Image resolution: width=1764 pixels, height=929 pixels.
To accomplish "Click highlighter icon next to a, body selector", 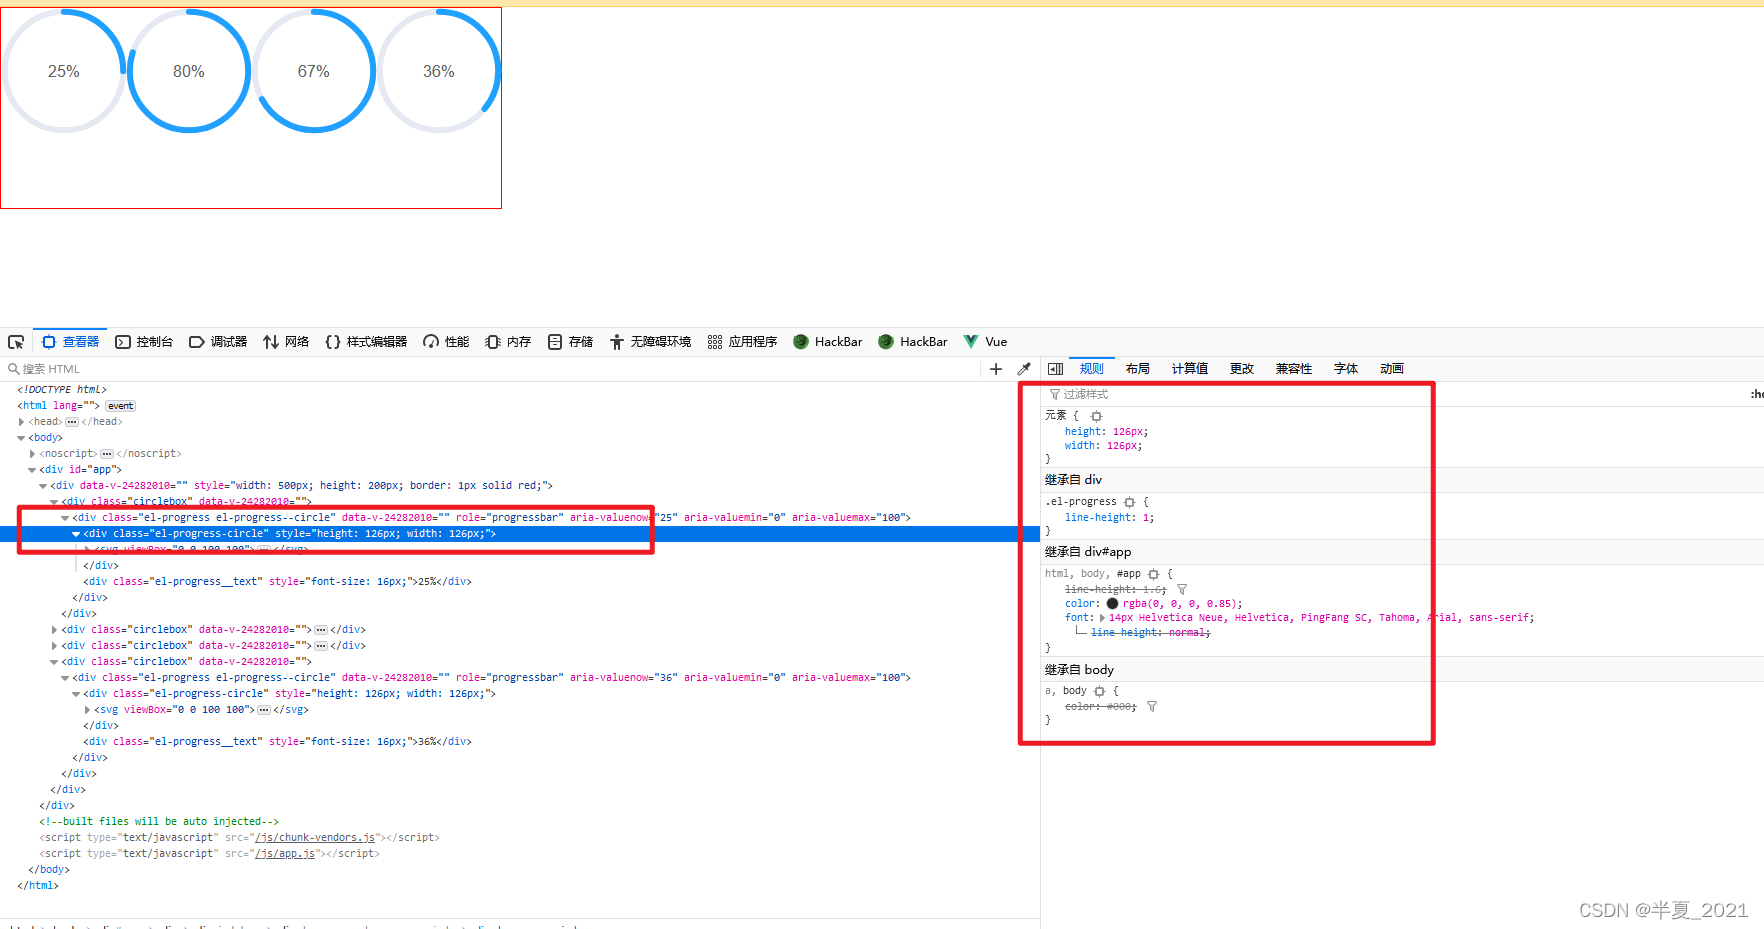I will point(1100,691).
